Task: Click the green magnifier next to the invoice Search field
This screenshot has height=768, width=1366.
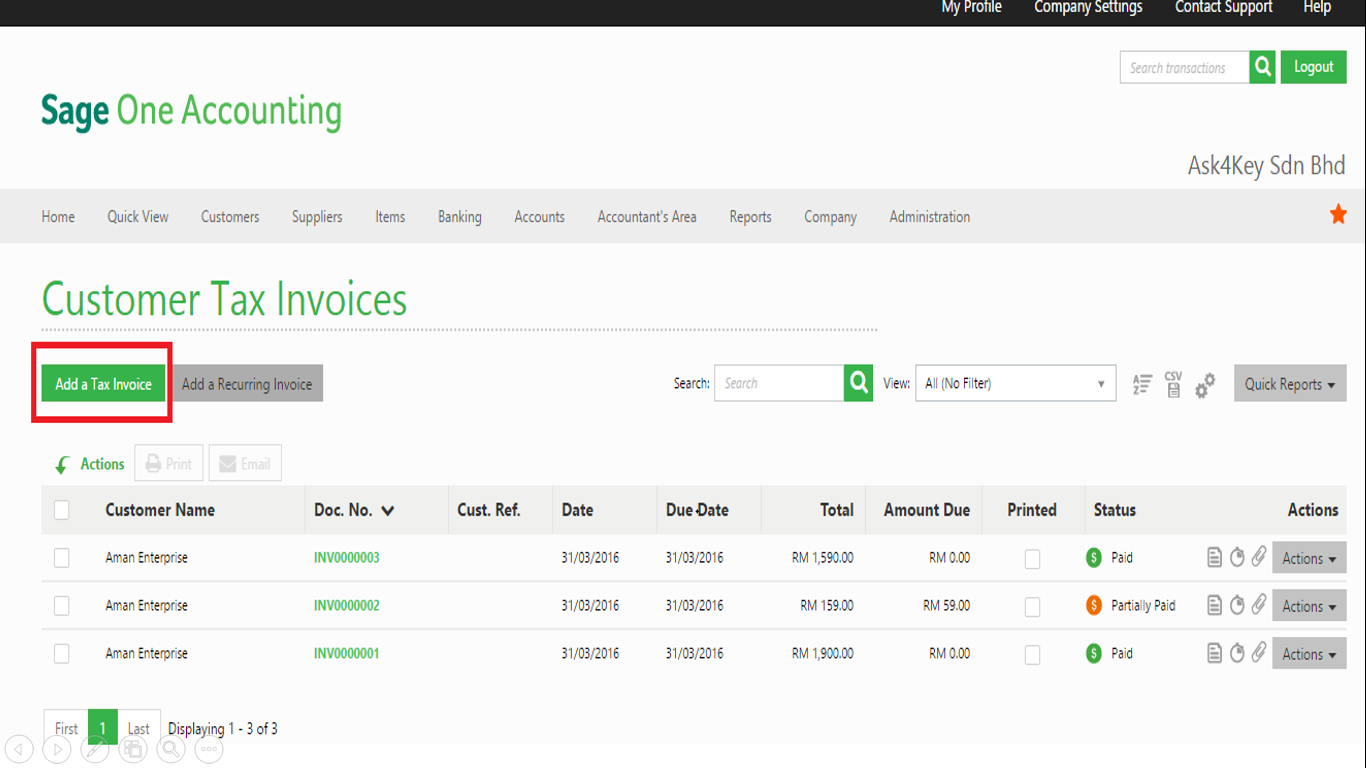Action: click(x=858, y=383)
